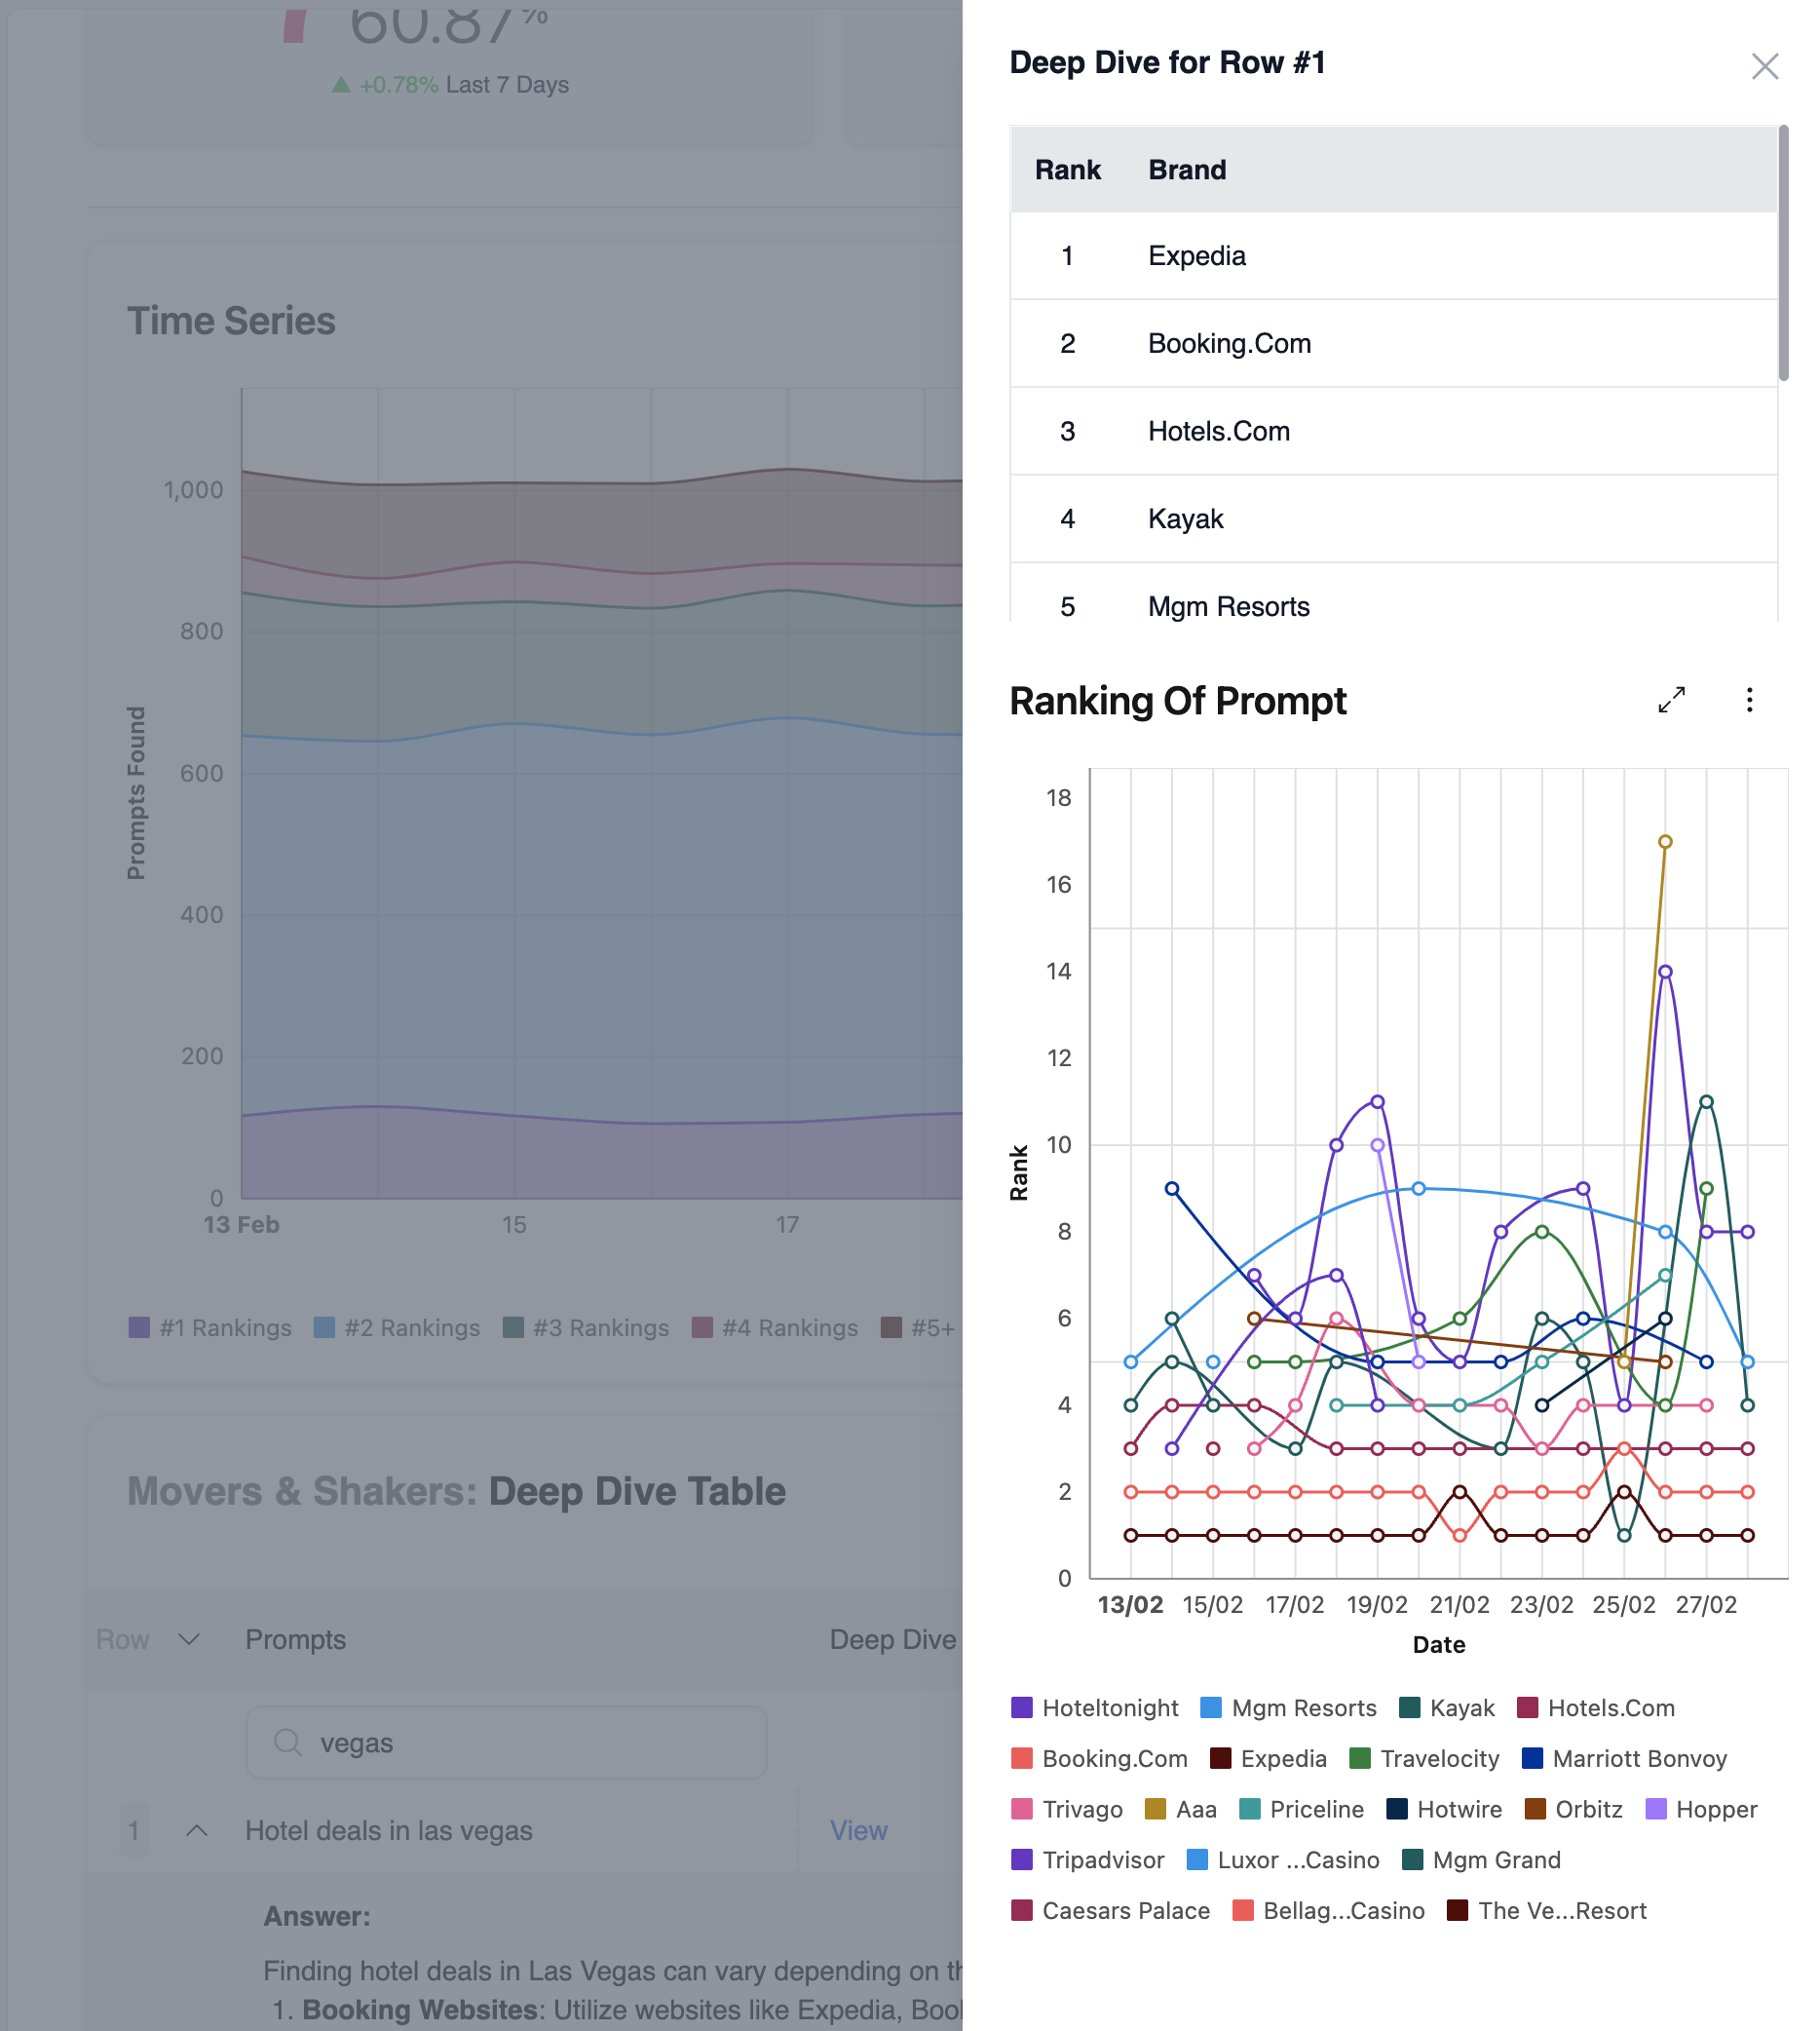
Task: Toggle Hotels.Com legend series
Action: click(1595, 1707)
